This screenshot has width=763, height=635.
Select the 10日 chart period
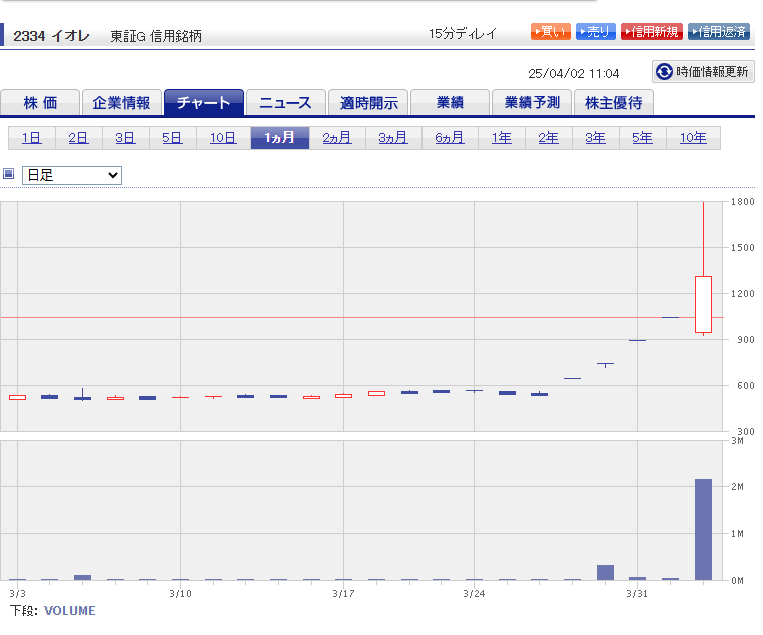pyautogui.click(x=223, y=138)
